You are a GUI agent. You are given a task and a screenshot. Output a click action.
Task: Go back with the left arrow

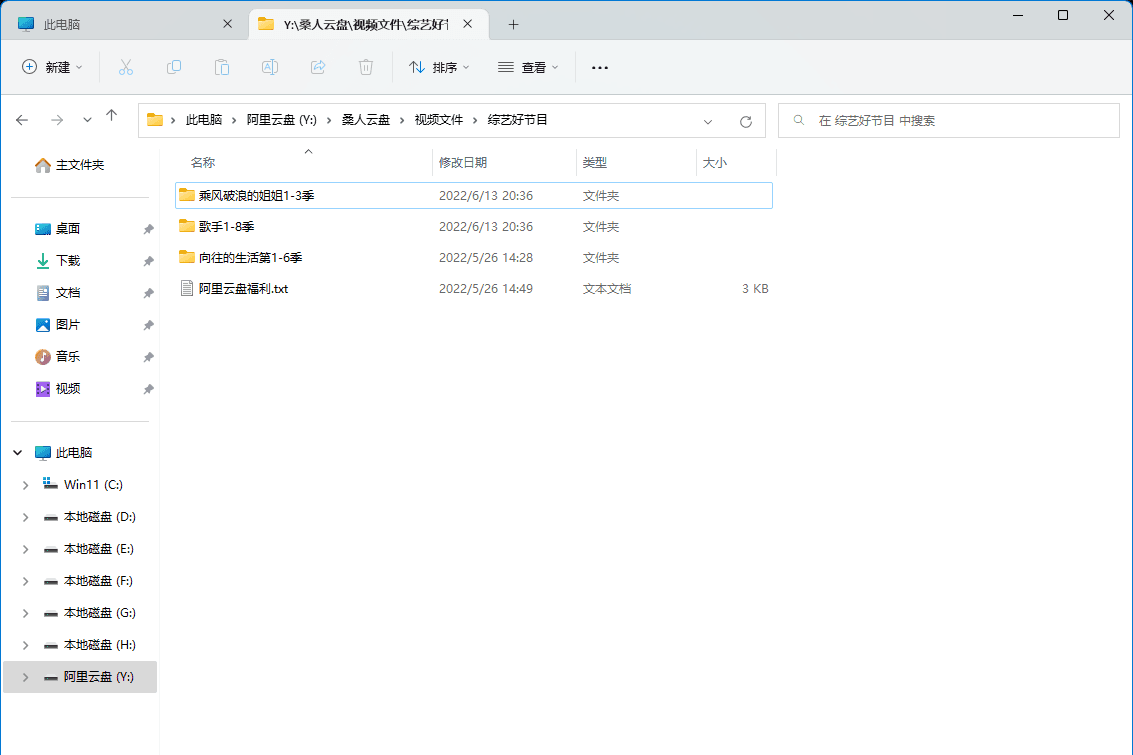pos(22,120)
